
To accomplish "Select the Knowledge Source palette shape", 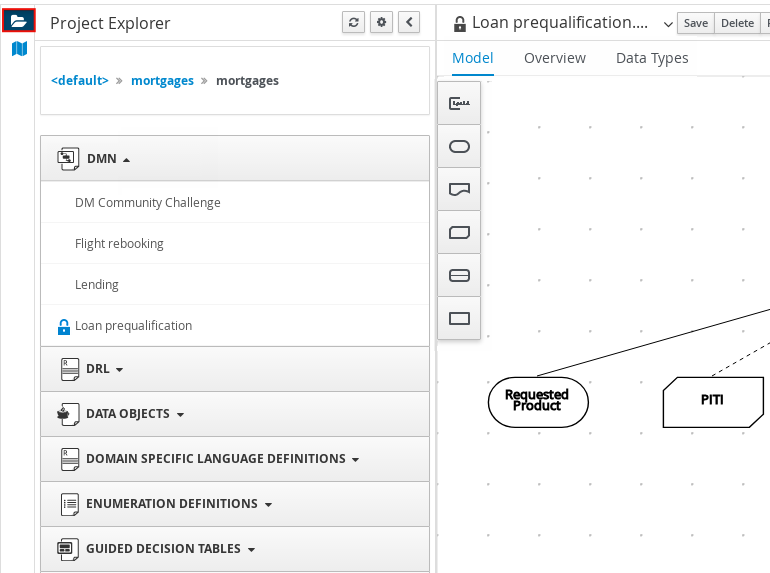I will click(460, 189).
